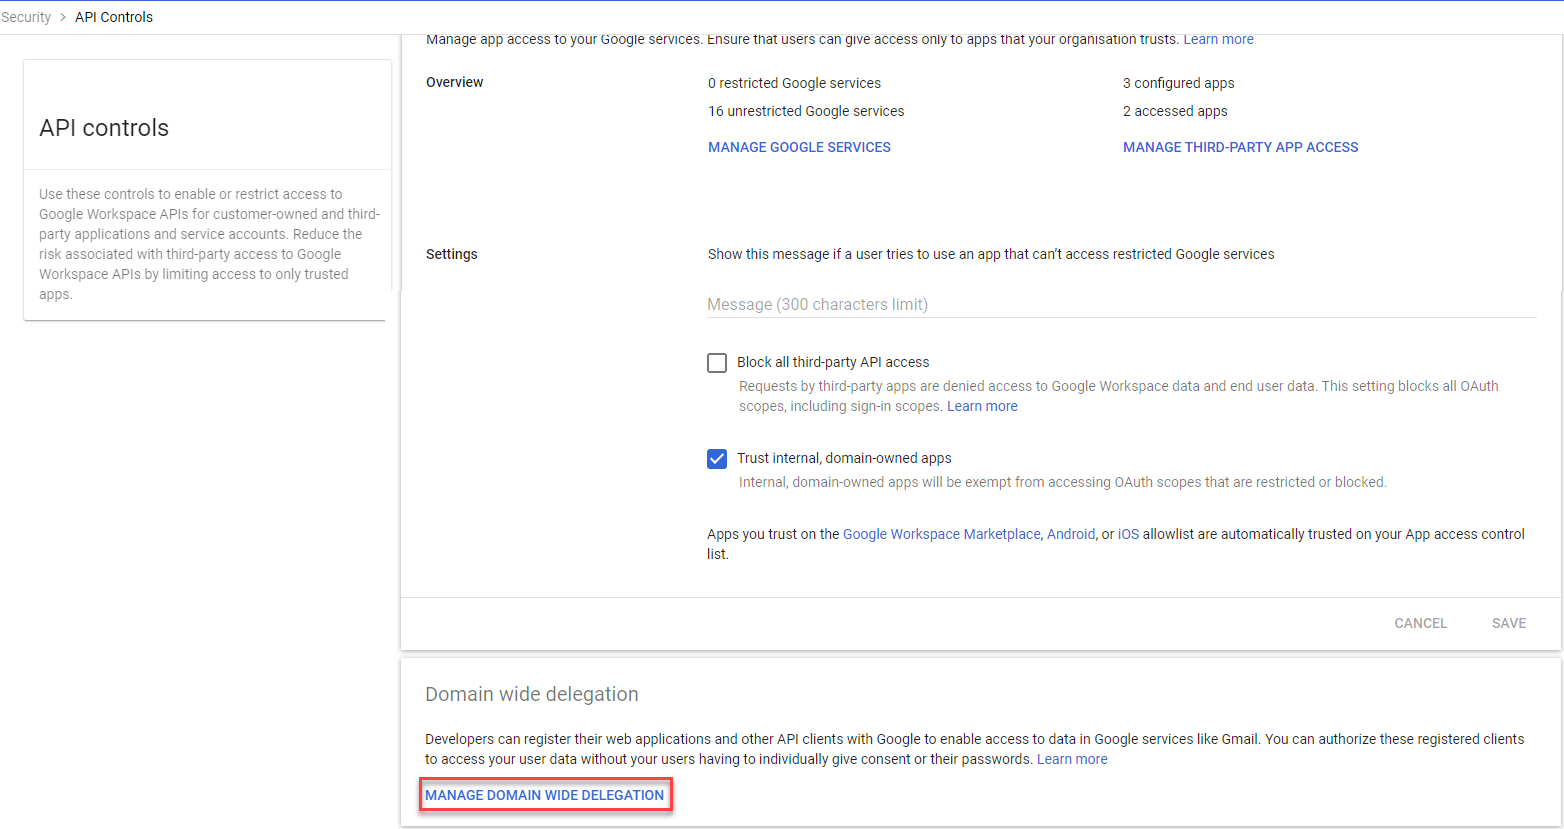Toggle the blue checked checkbox in Settings
Image resolution: width=1564 pixels, height=829 pixels.
(716, 458)
